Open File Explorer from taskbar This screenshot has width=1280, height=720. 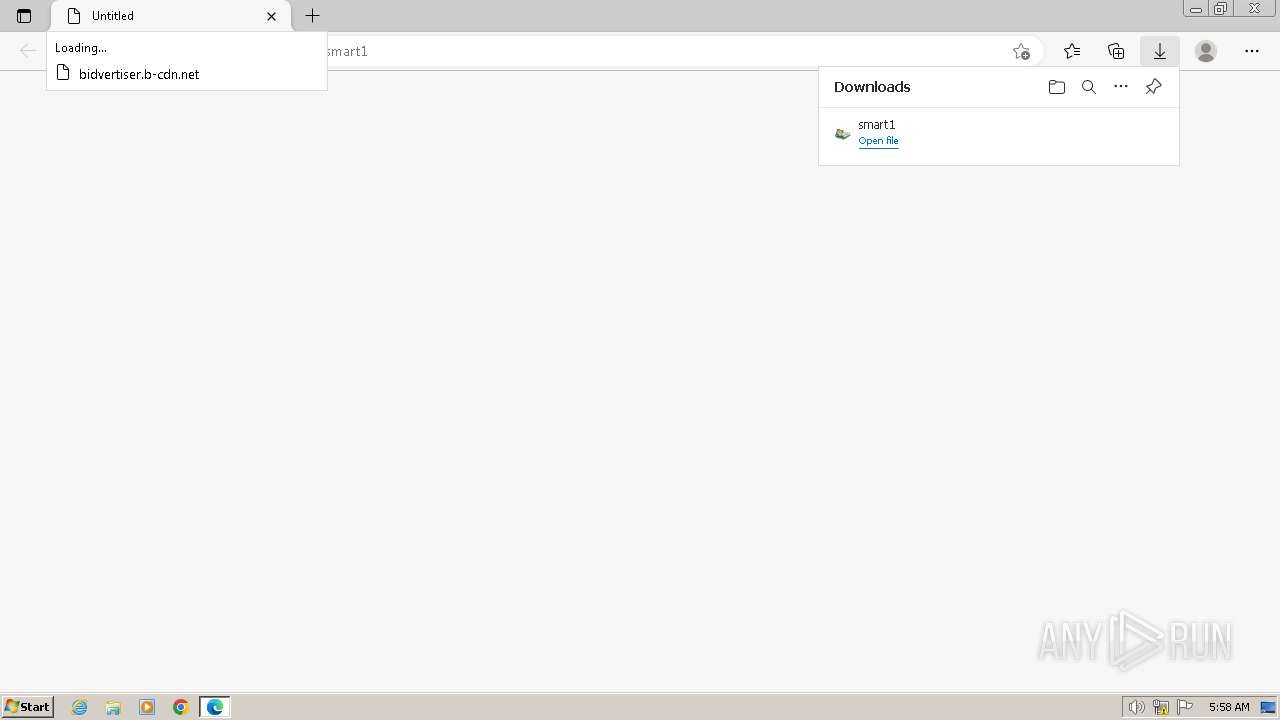pos(113,707)
